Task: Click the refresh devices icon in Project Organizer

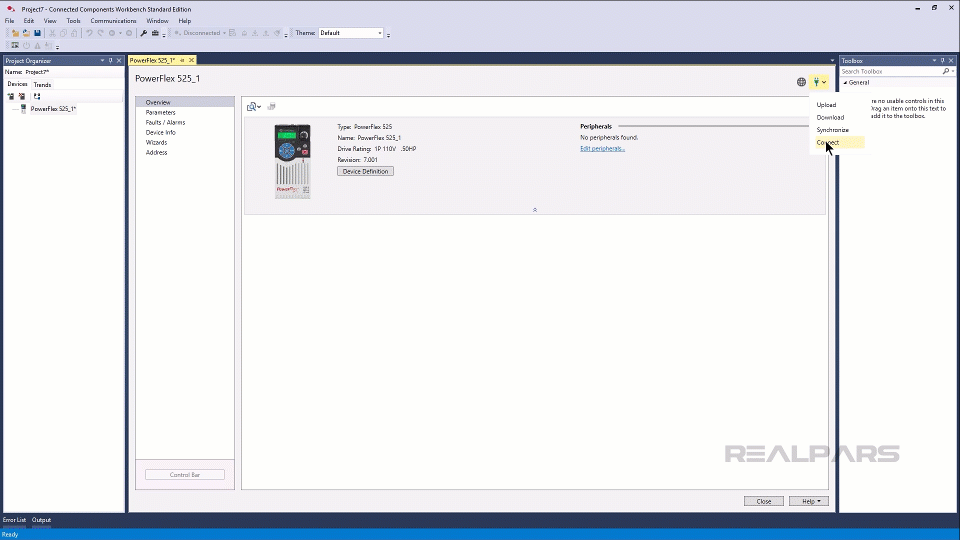Action: [x=37, y=97]
